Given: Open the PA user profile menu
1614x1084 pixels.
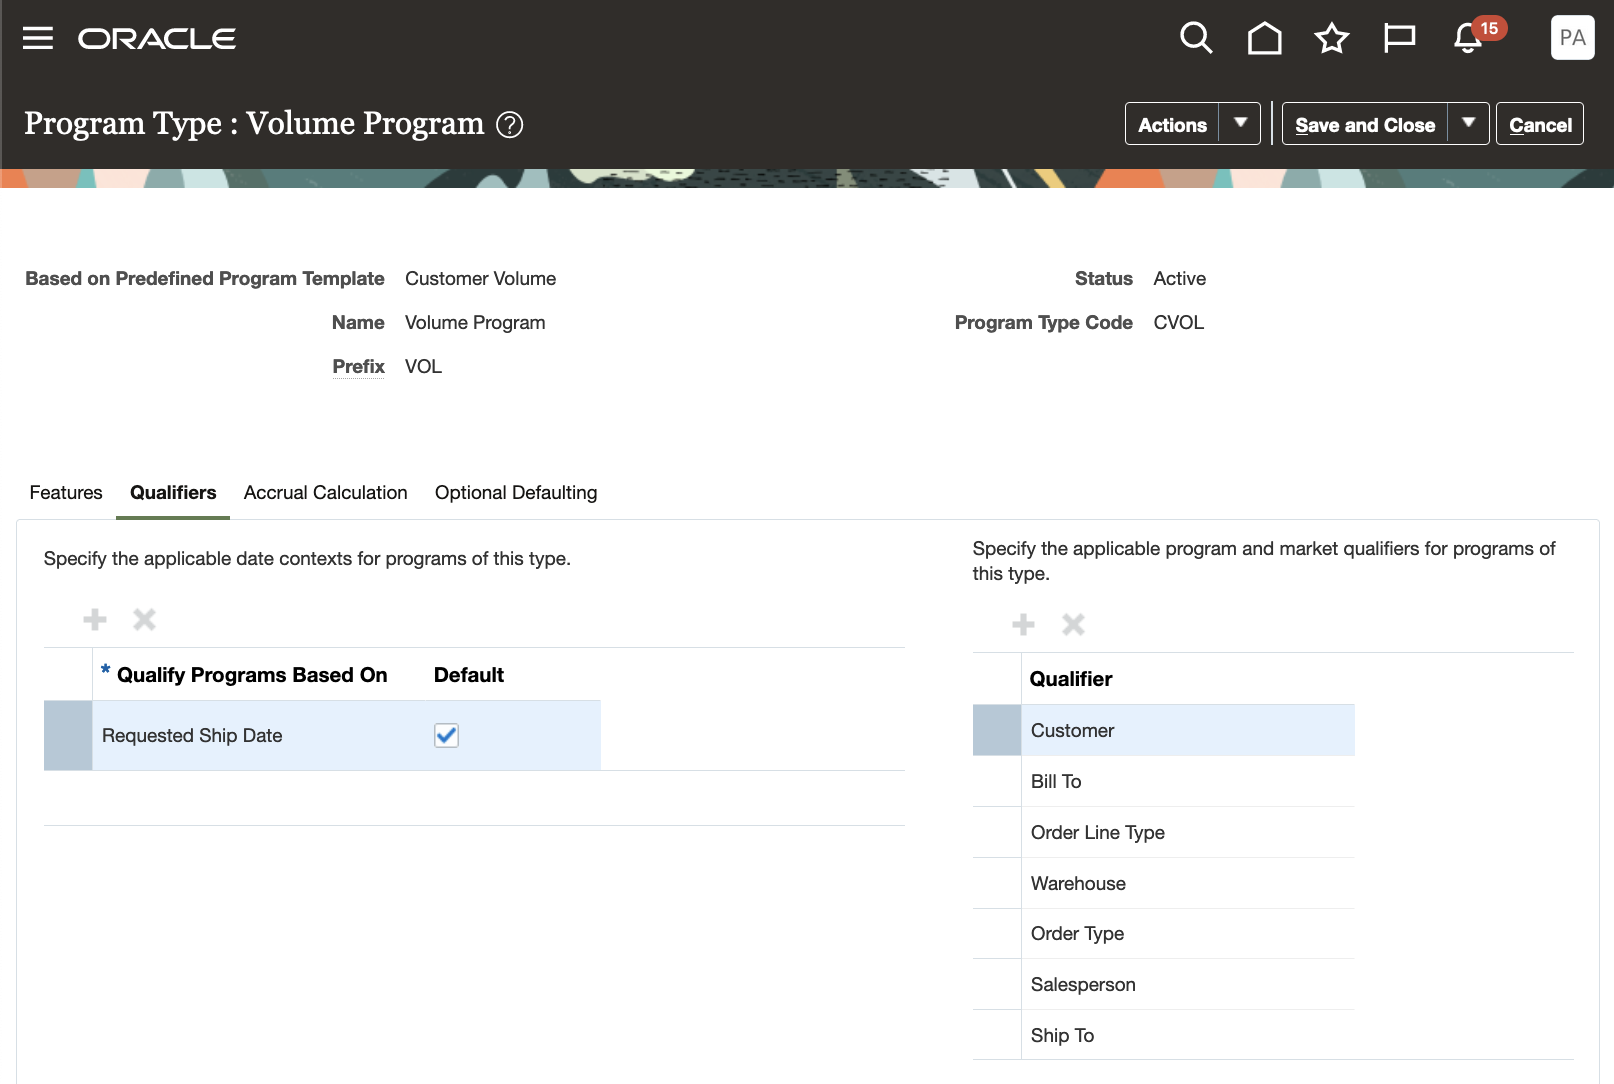Looking at the screenshot, I should click(x=1572, y=38).
